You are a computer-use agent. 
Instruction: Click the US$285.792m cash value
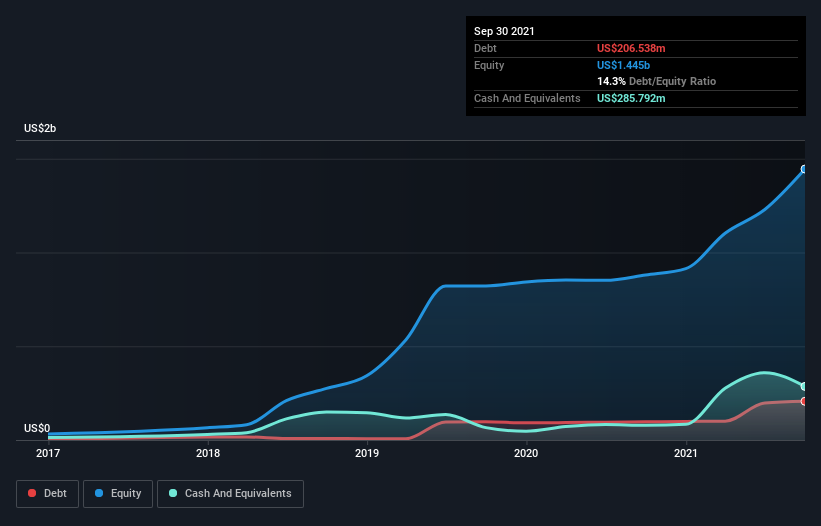point(631,98)
